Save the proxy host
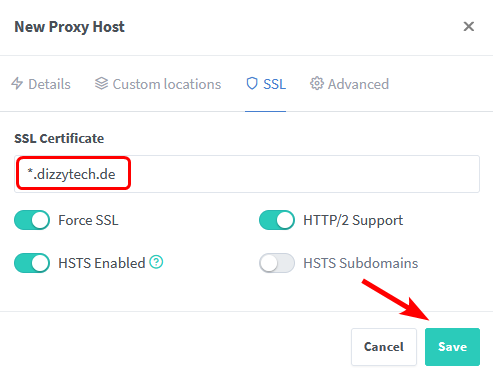The width and height of the screenshot is (493, 380). coord(452,347)
